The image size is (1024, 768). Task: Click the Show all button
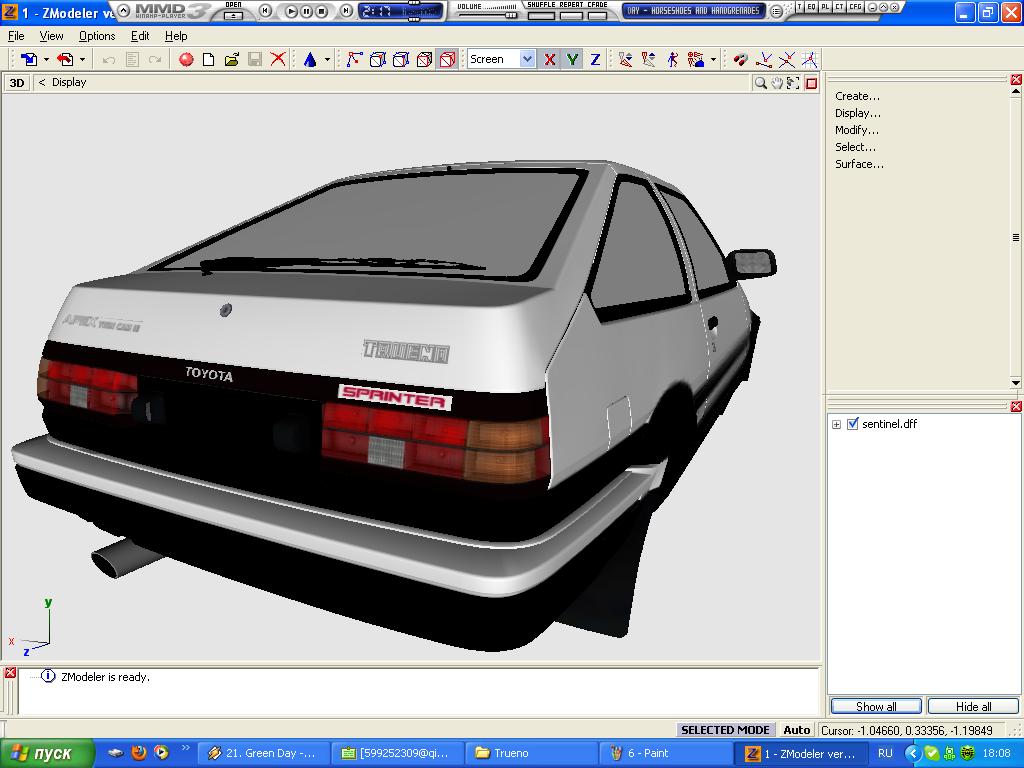coord(875,706)
